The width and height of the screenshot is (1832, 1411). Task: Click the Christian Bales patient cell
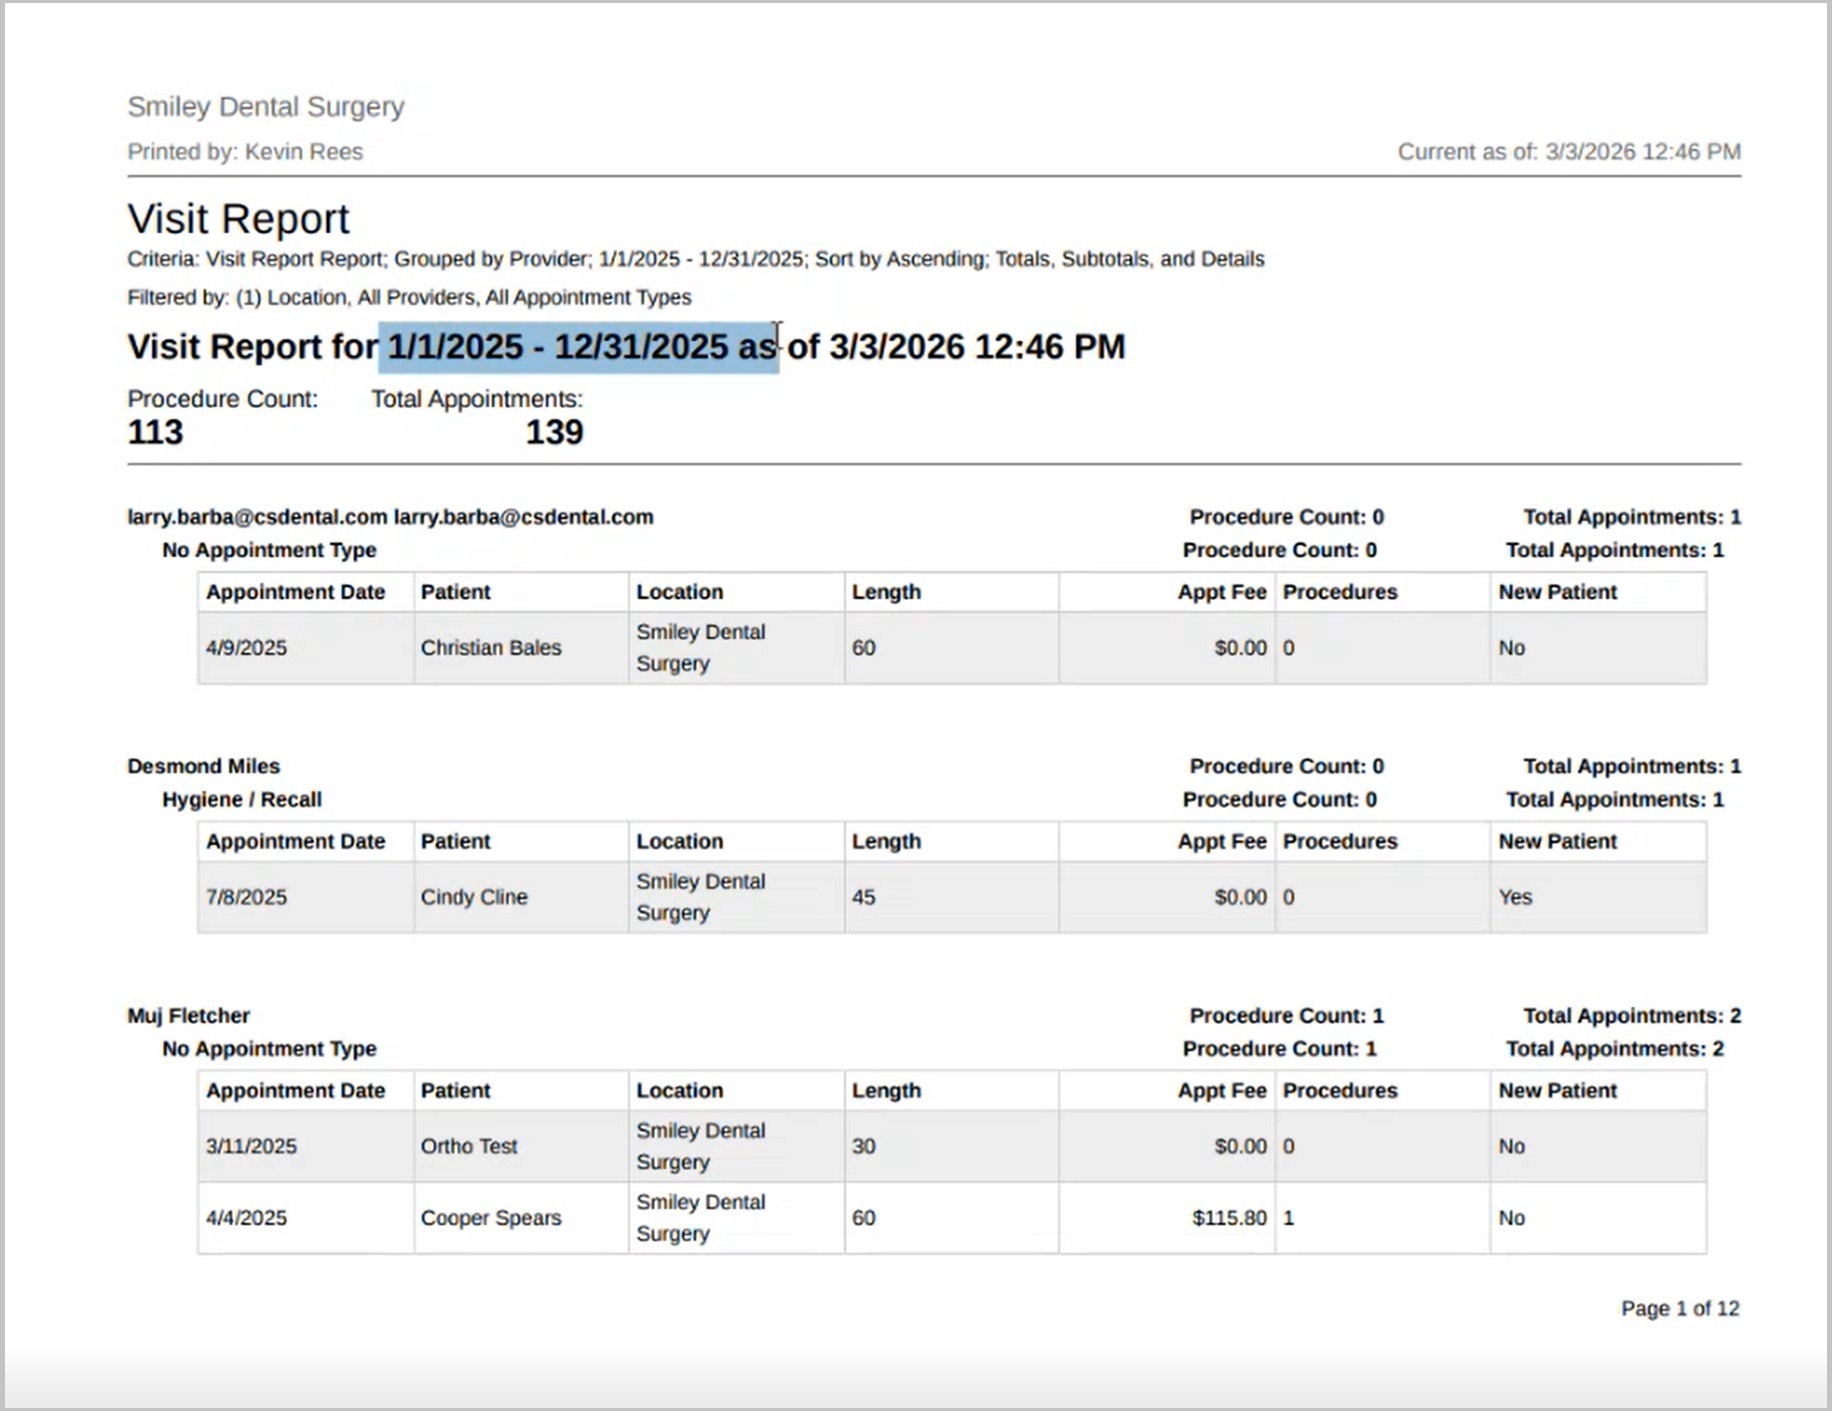490,648
